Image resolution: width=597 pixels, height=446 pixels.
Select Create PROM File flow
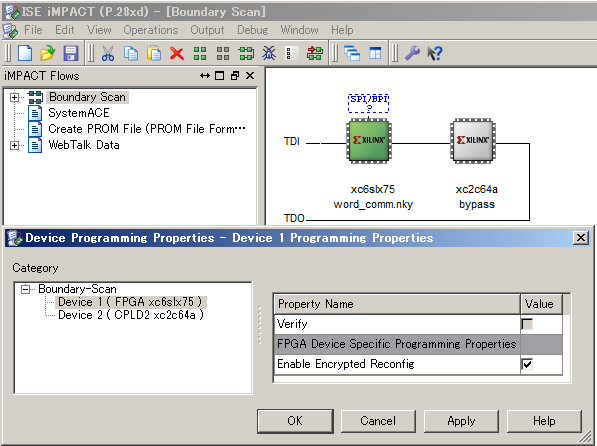(147, 129)
